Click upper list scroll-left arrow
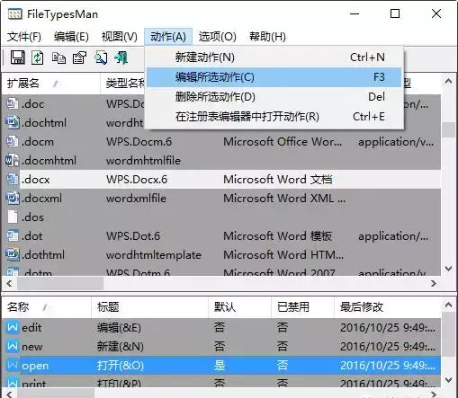Viewport: 458px width, 398px height. pos(9,283)
